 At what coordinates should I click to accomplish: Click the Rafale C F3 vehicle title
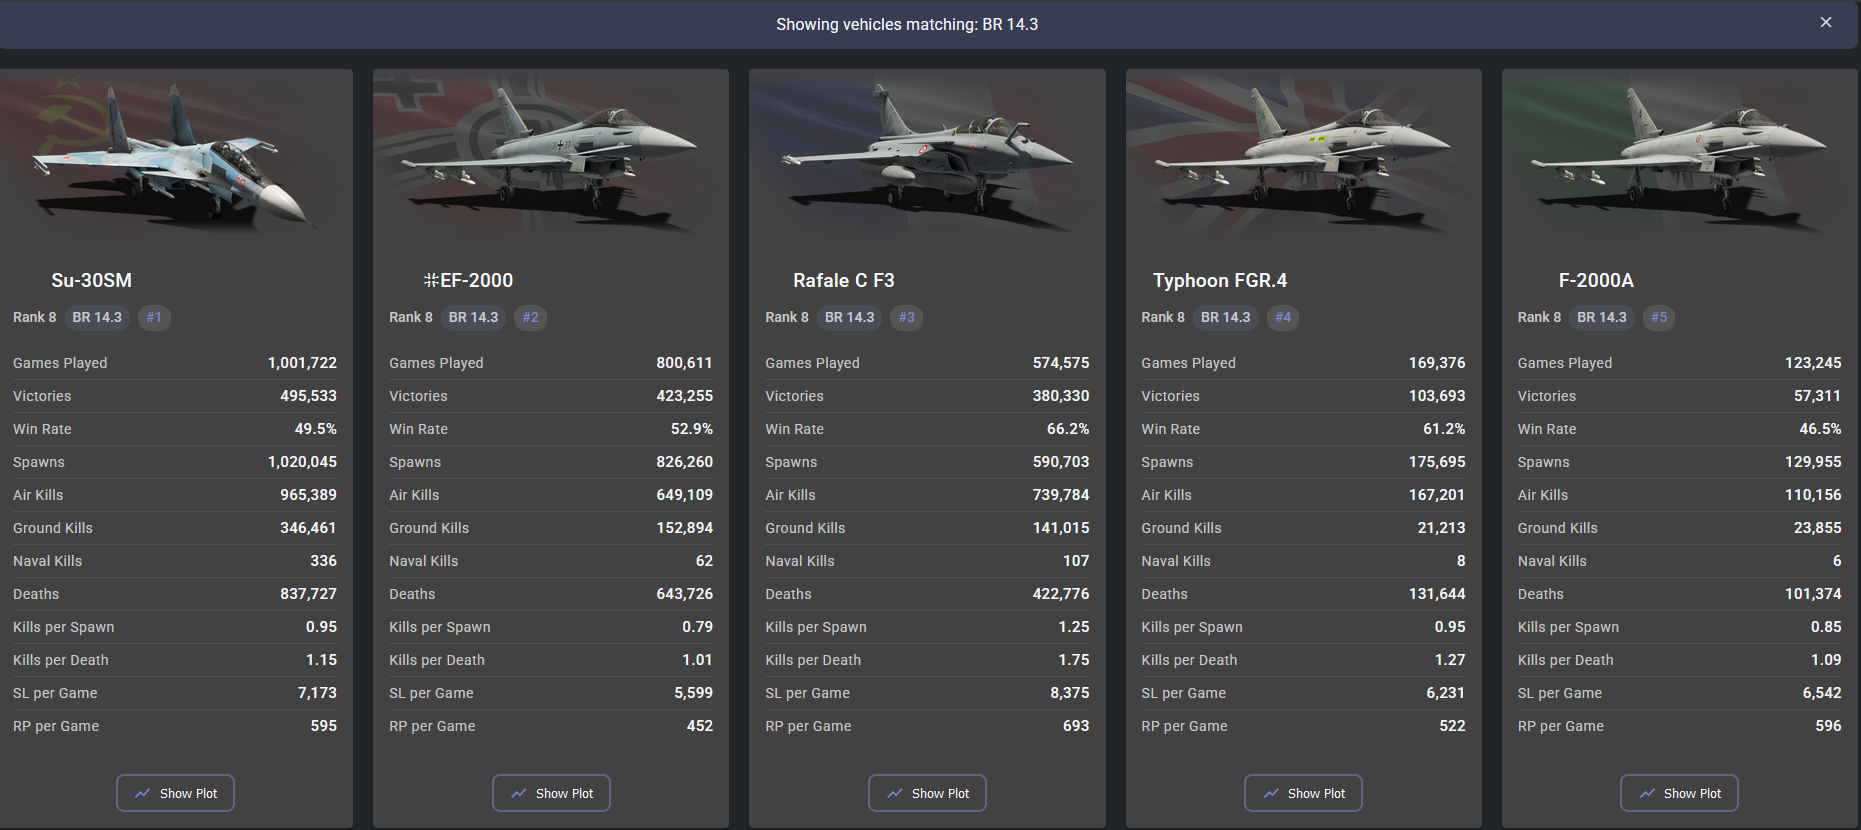click(844, 281)
